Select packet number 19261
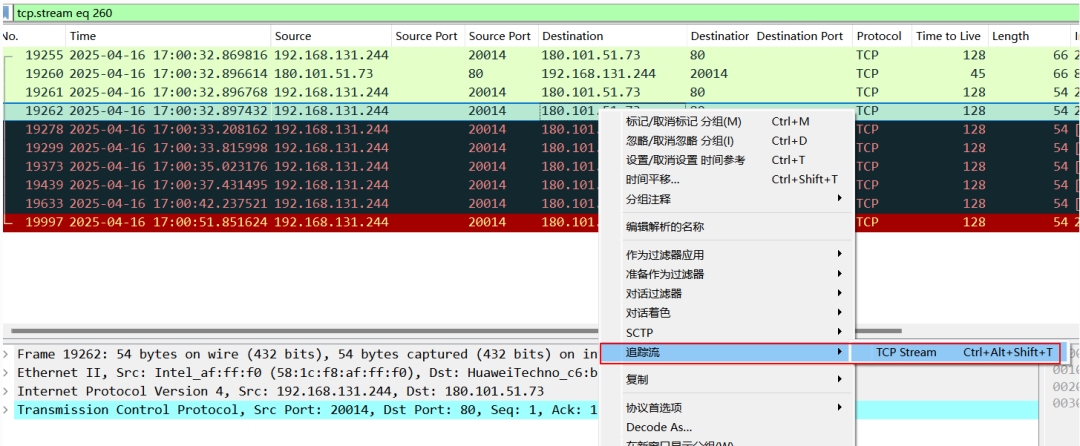The width and height of the screenshot is (1080, 446). click(x=540, y=92)
